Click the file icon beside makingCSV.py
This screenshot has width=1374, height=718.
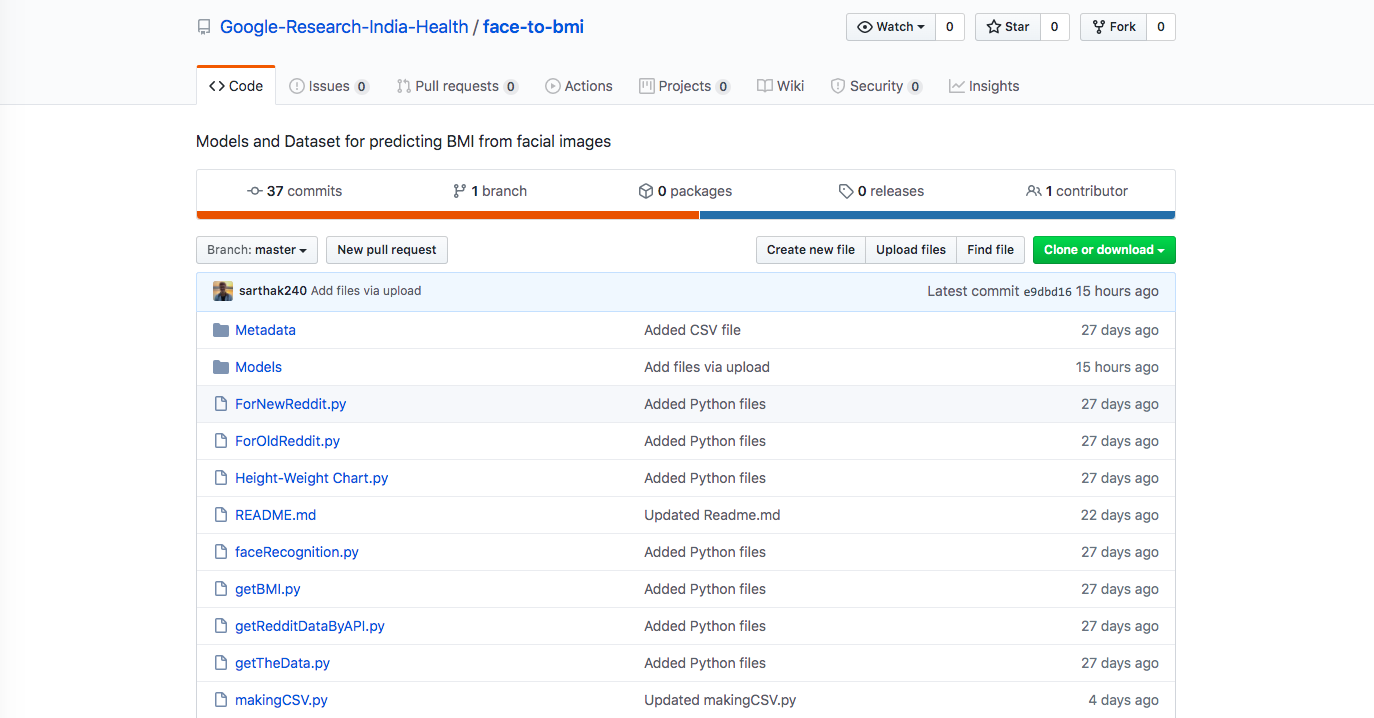[221, 700]
